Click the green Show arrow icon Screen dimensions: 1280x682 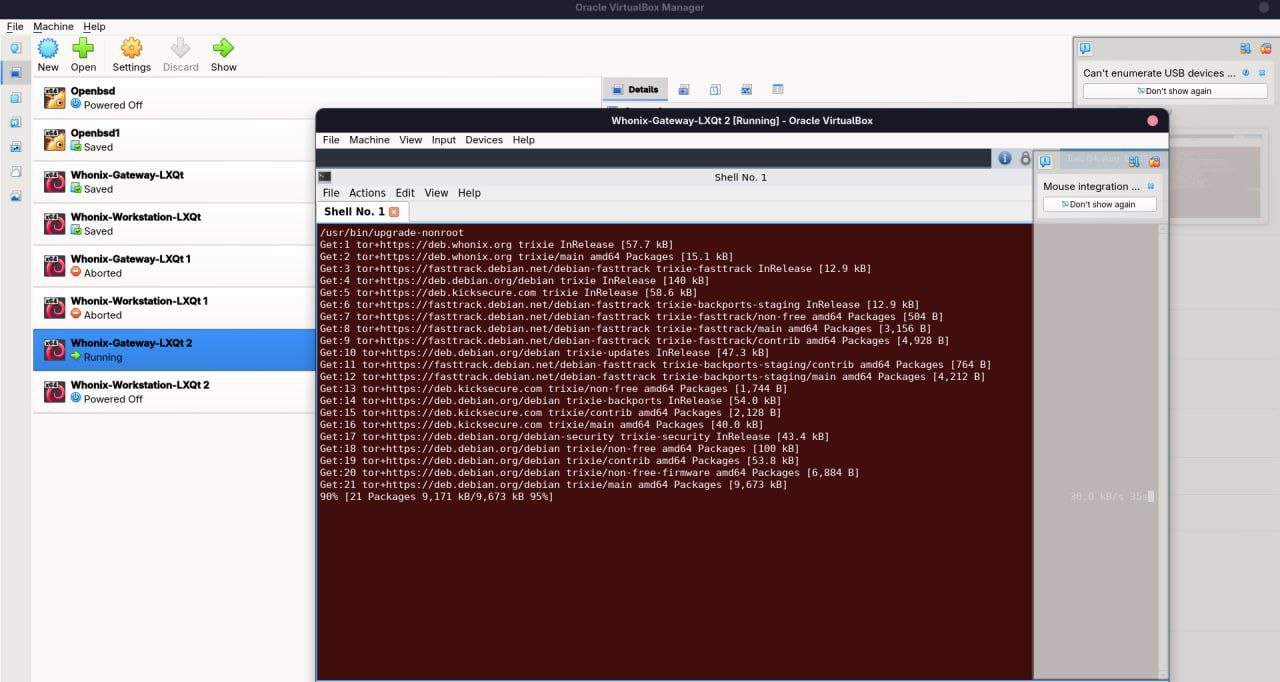(x=223, y=48)
